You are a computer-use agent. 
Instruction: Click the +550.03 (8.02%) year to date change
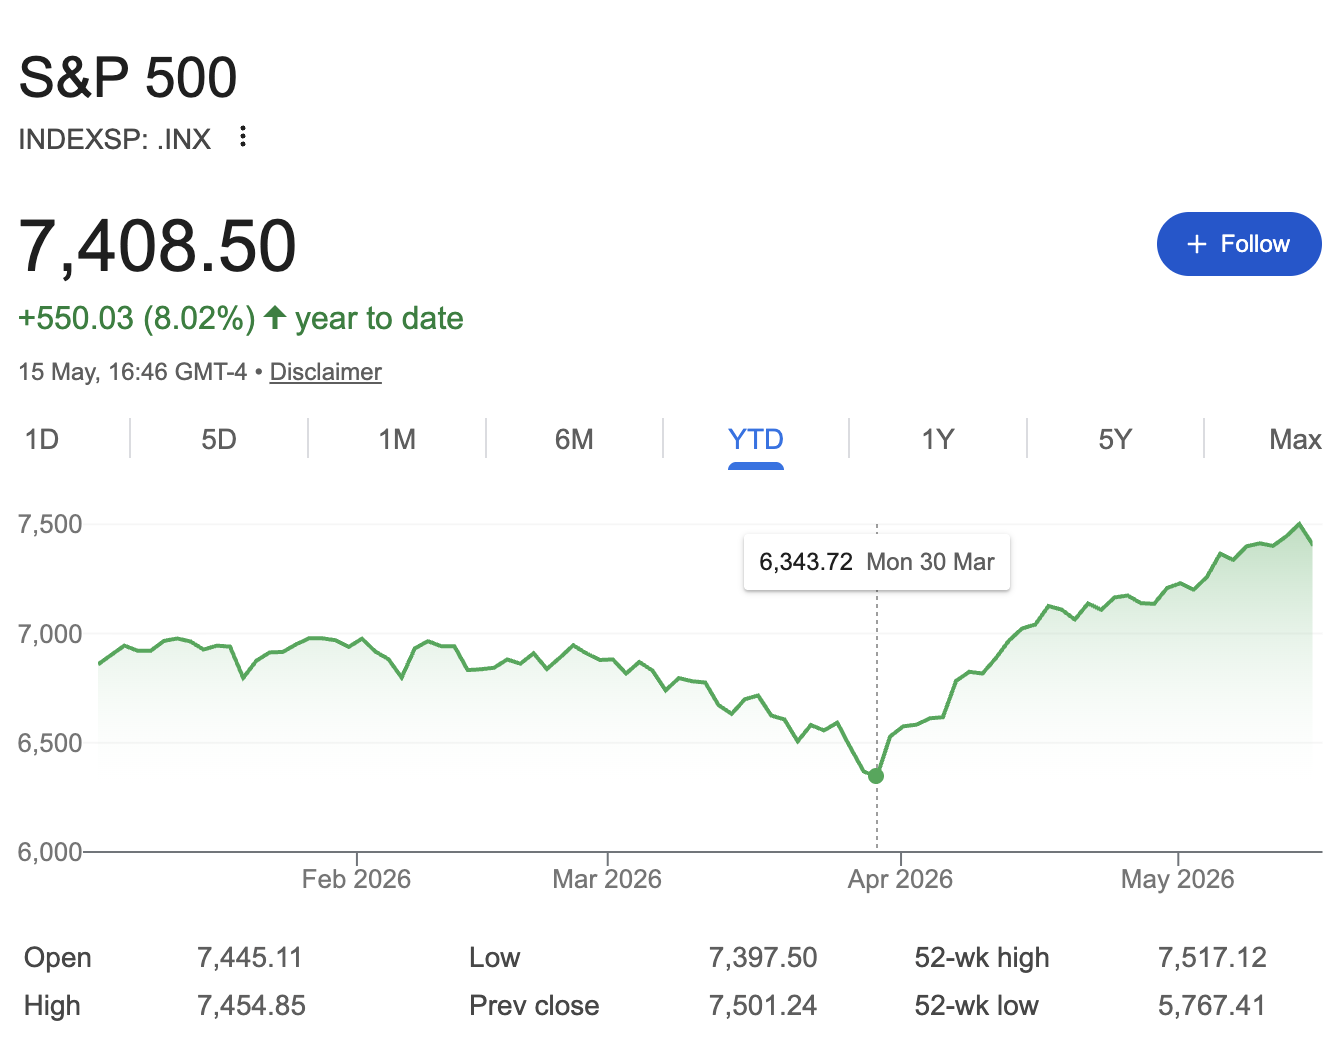[241, 319]
